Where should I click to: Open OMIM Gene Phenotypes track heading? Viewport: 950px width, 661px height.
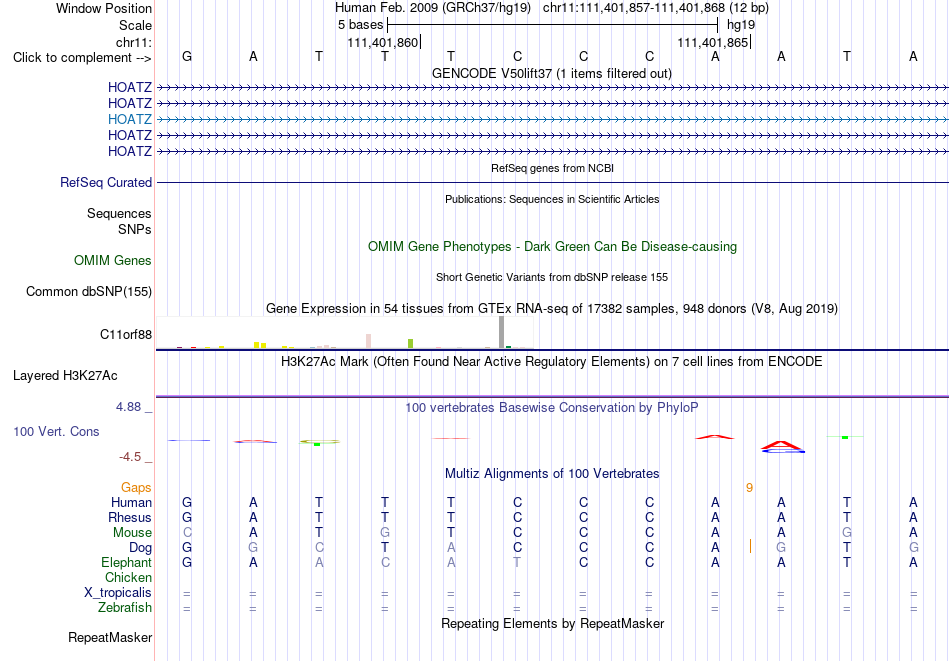(552, 247)
